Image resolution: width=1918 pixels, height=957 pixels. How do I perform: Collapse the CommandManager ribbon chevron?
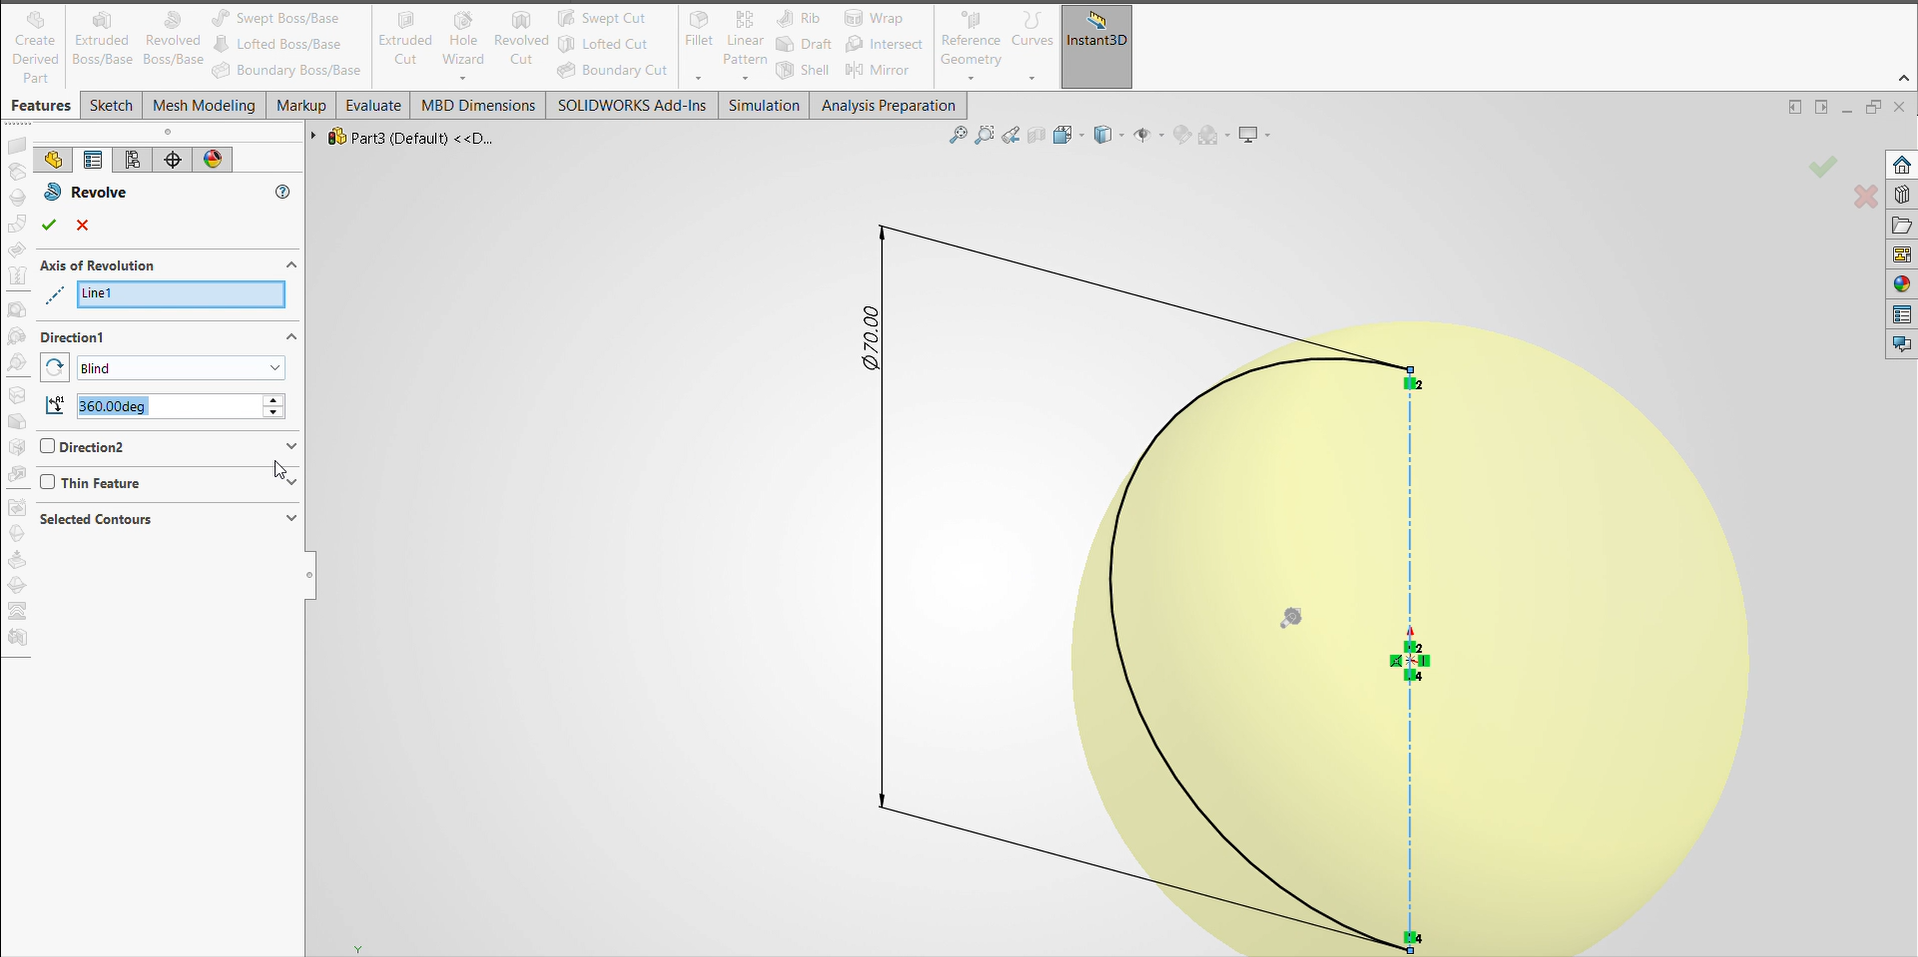(1902, 78)
